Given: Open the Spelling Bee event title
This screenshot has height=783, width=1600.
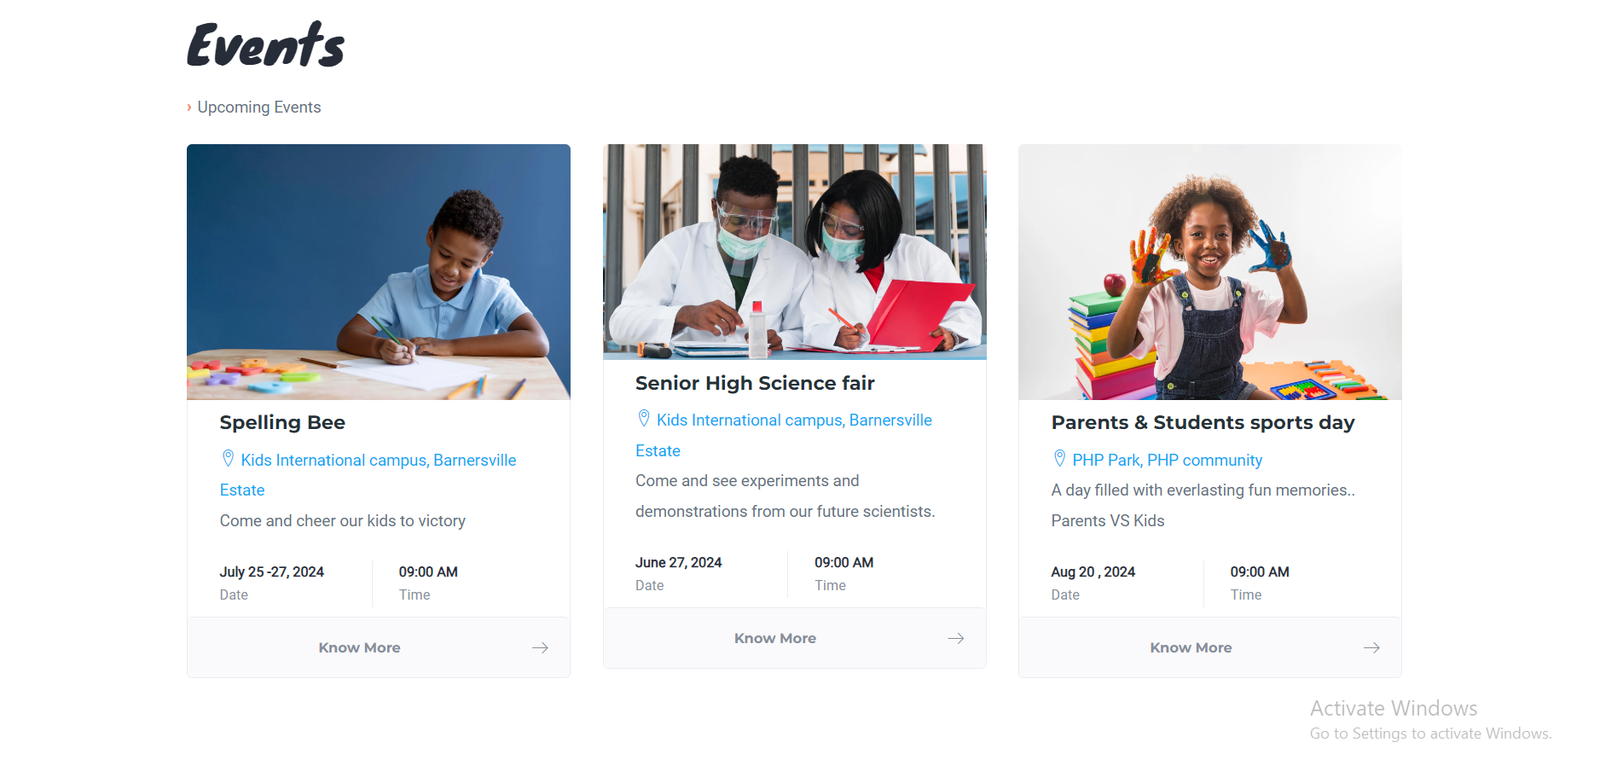Looking at the screenshot, I should pos(282,423).
